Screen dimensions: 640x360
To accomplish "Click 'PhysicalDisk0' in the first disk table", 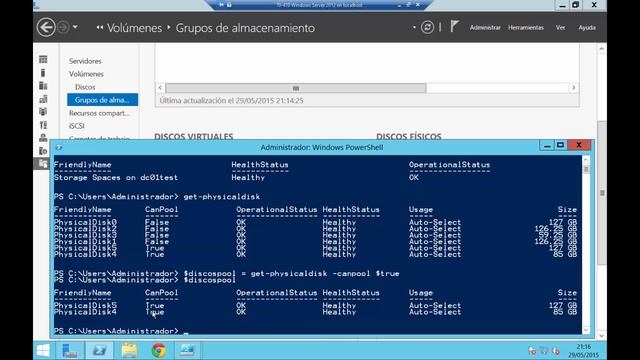I will pyautogui.click(x=85, y=222).
